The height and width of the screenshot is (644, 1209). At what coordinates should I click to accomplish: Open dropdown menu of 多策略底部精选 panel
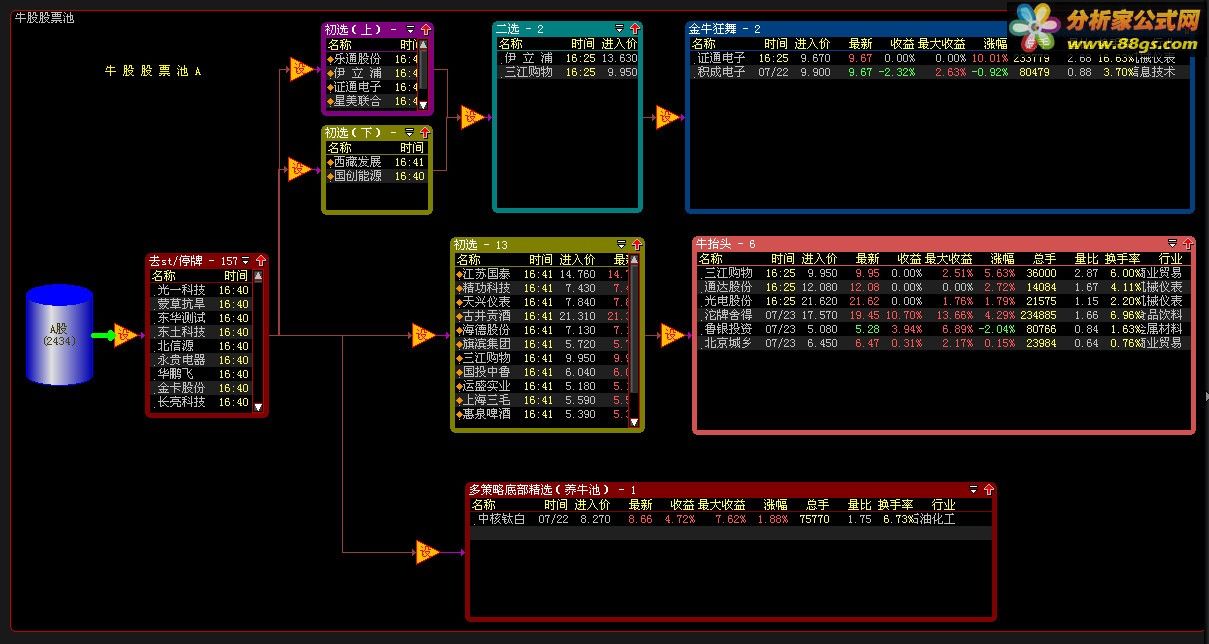(974, 490)
